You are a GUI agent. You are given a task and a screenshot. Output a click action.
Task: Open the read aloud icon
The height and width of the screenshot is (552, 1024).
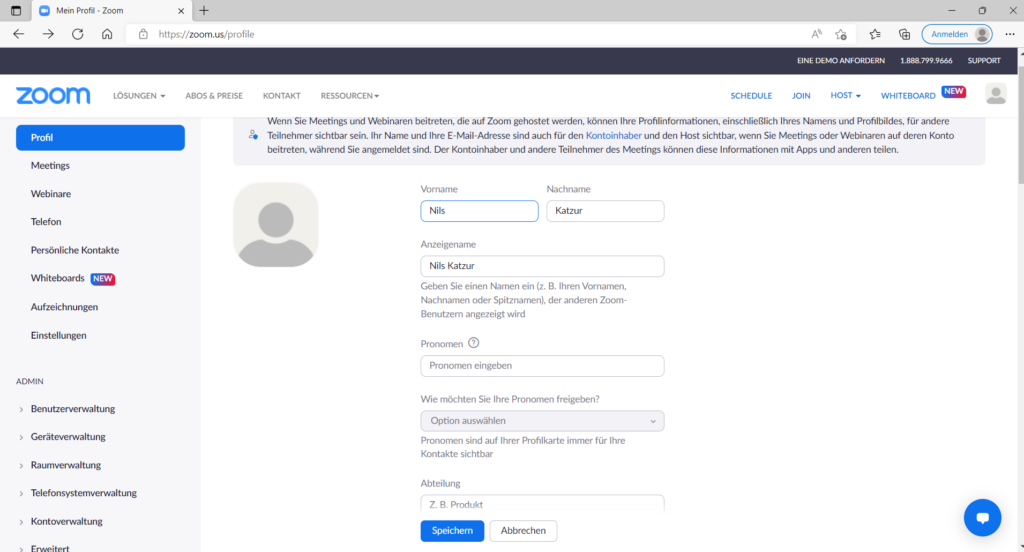pos(816,34)
